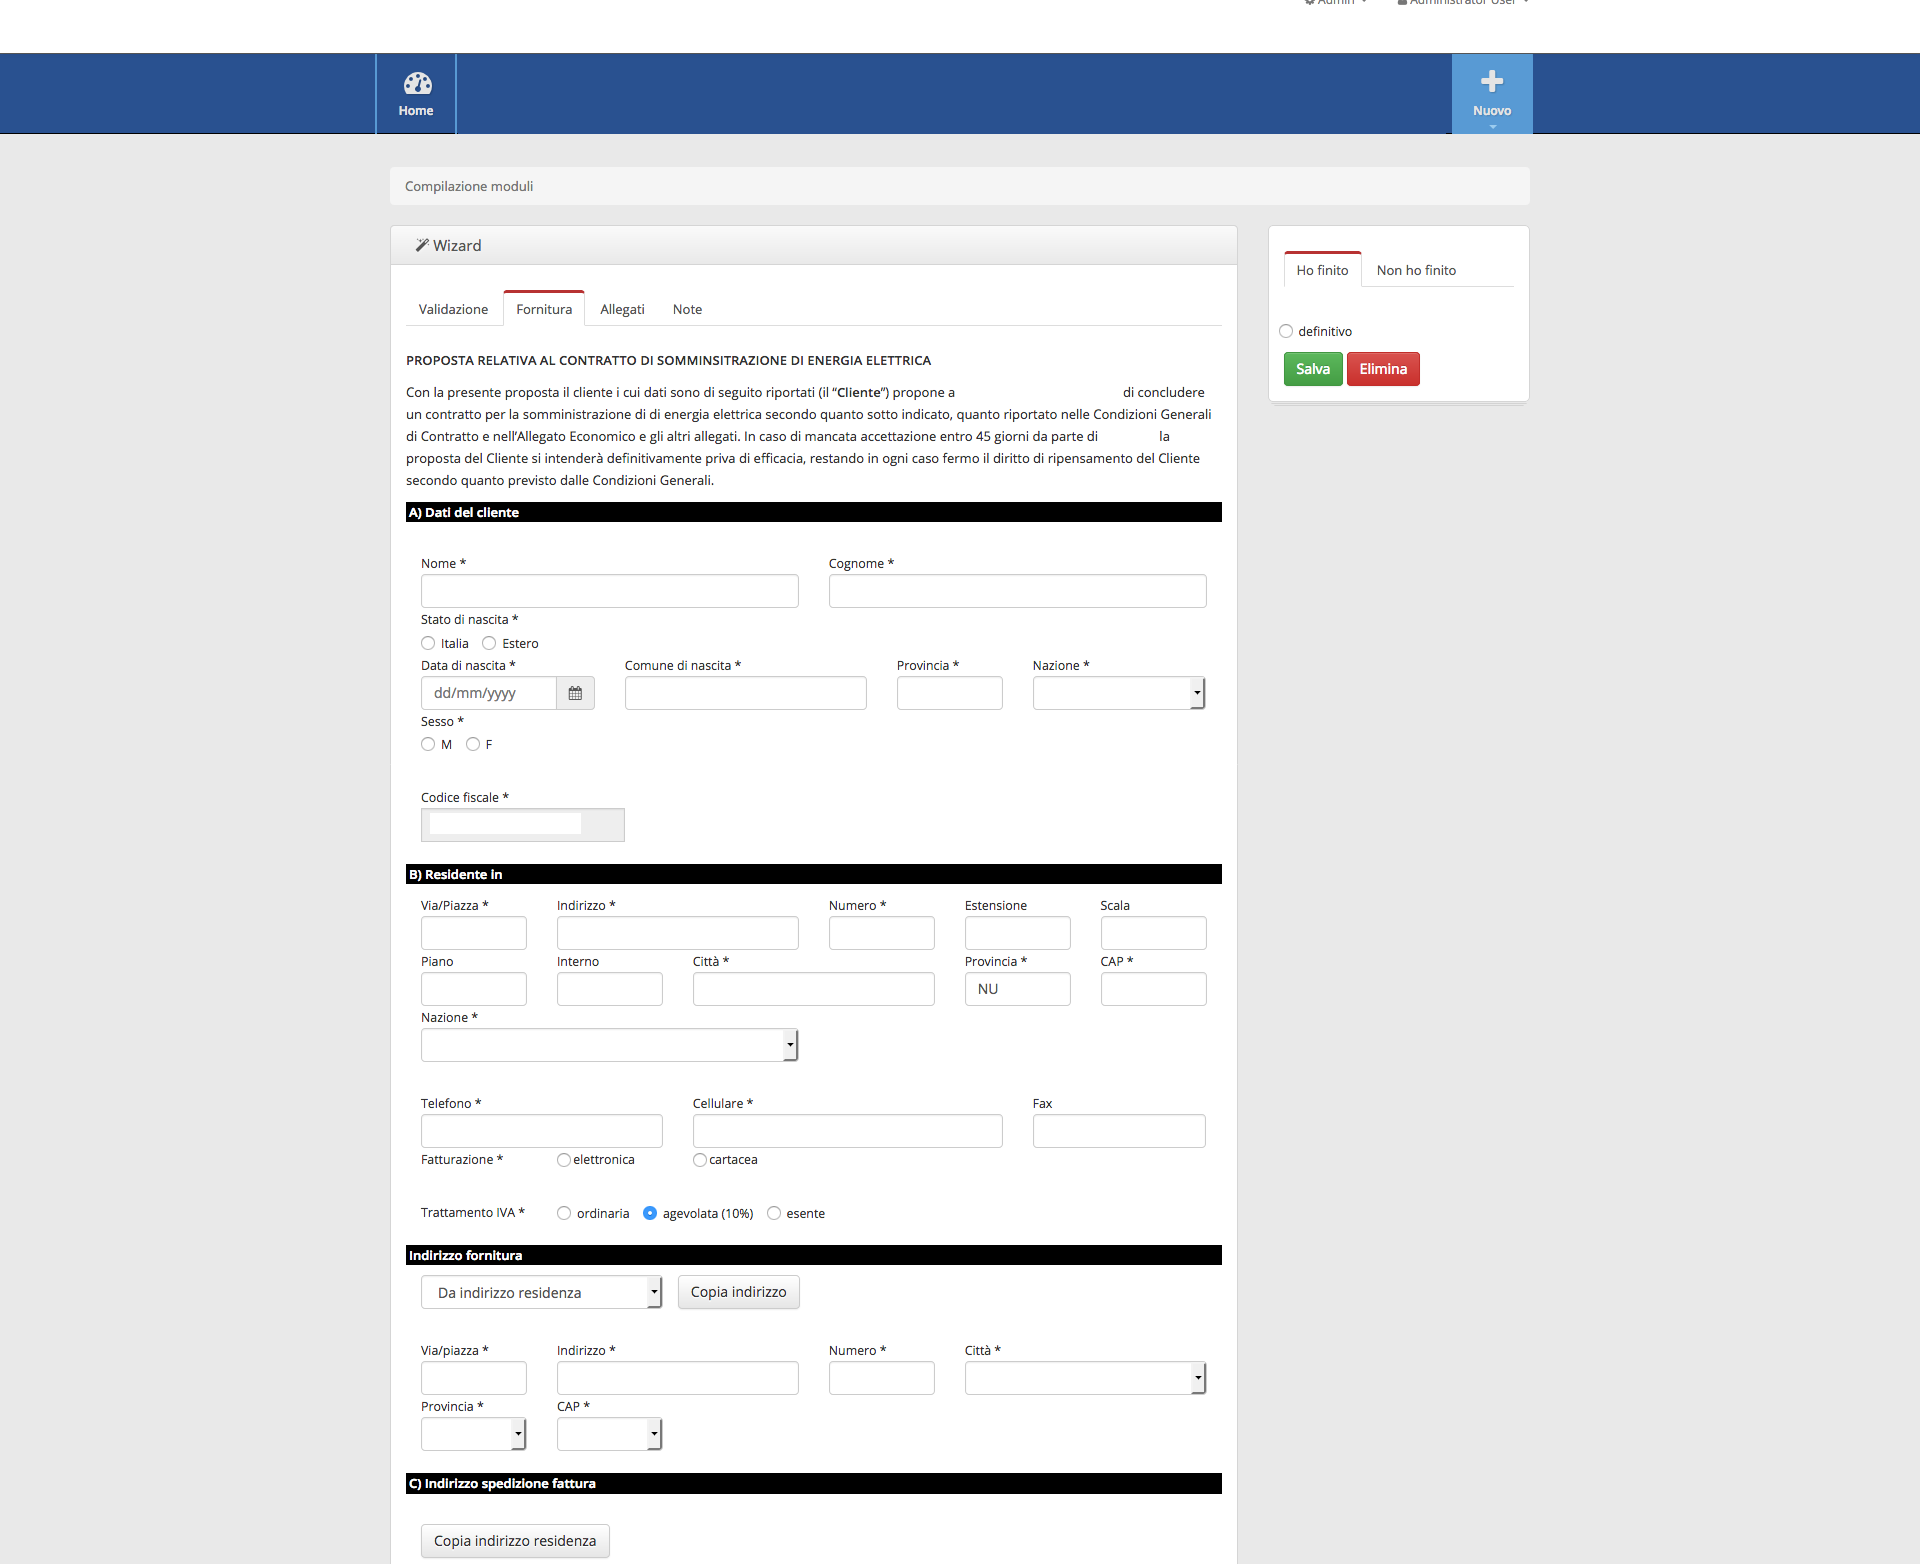
Task: Switch to the Allegati tab
Action: pyautogui.click(x=622, y=309)
